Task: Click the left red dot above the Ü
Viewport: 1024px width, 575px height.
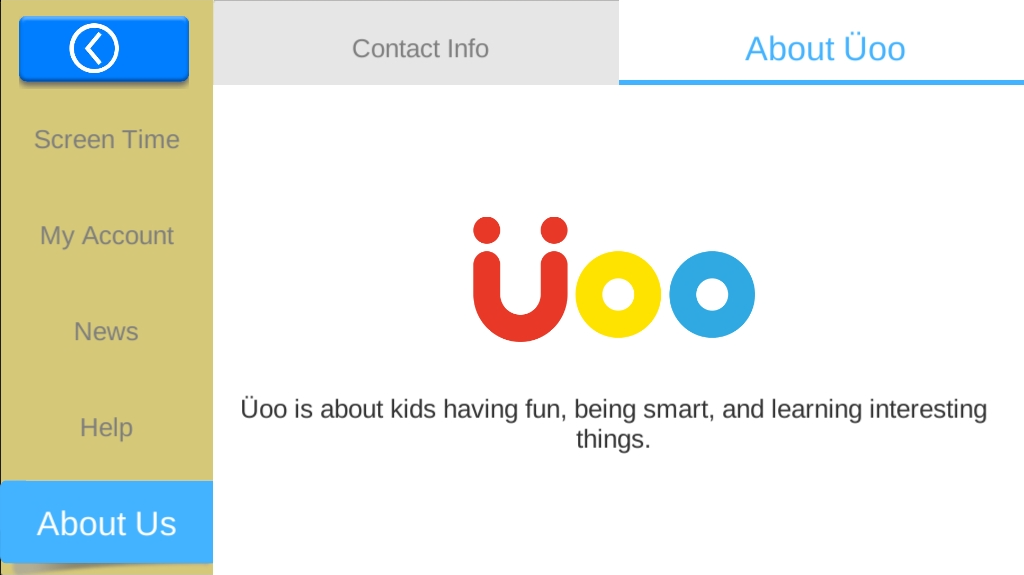Action: (487, 230)
